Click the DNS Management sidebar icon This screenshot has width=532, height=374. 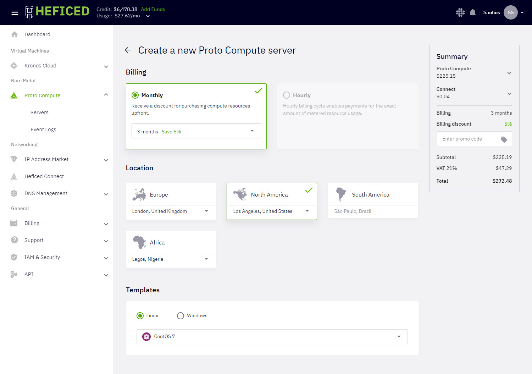coord(14,193)
